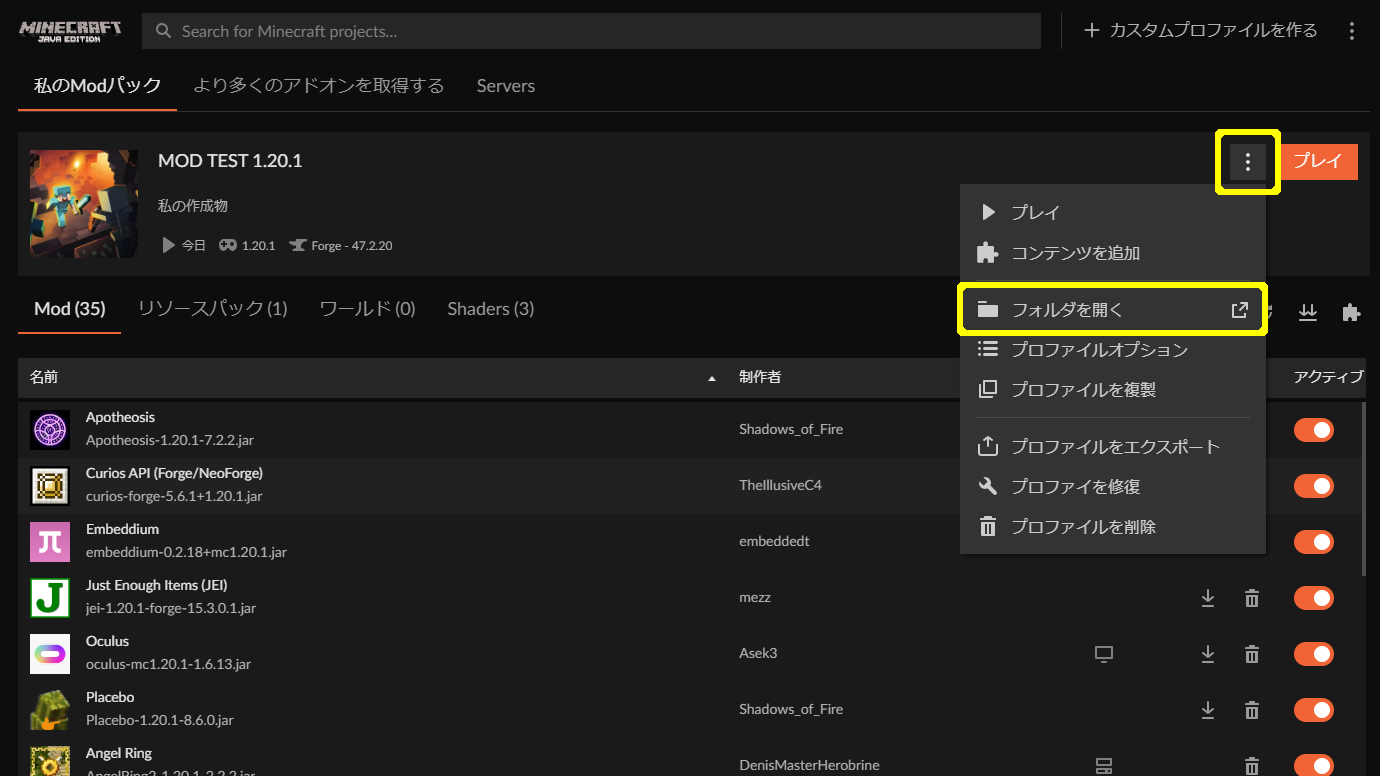Select Export Profile (プロファイルをエクスポート)
Screen dimensions: 1380x776
[x=1112, y=446]
